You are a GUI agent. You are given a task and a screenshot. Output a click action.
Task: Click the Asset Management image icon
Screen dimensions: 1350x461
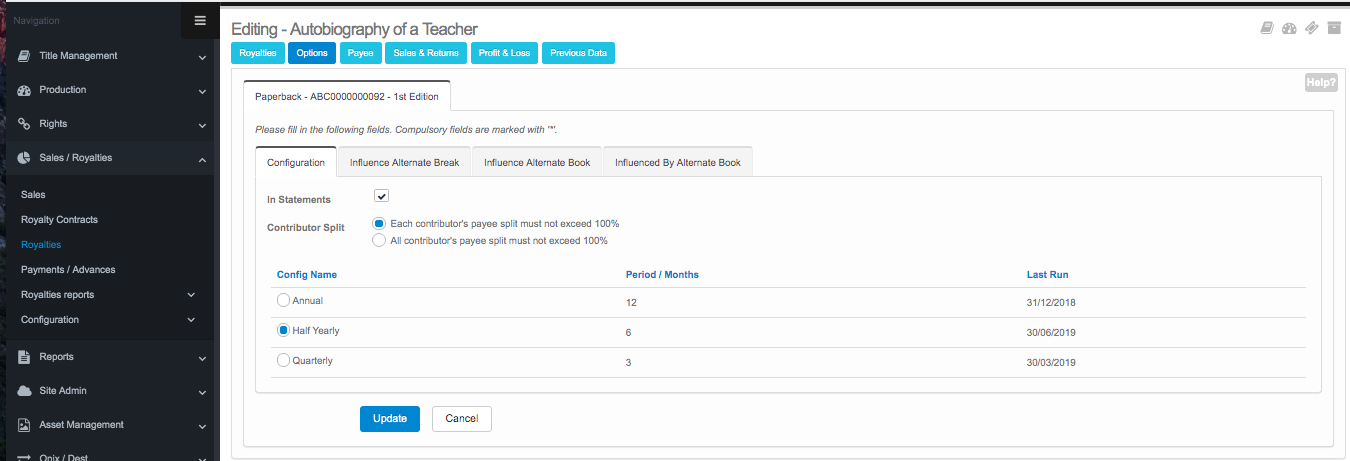pos(24,425)
